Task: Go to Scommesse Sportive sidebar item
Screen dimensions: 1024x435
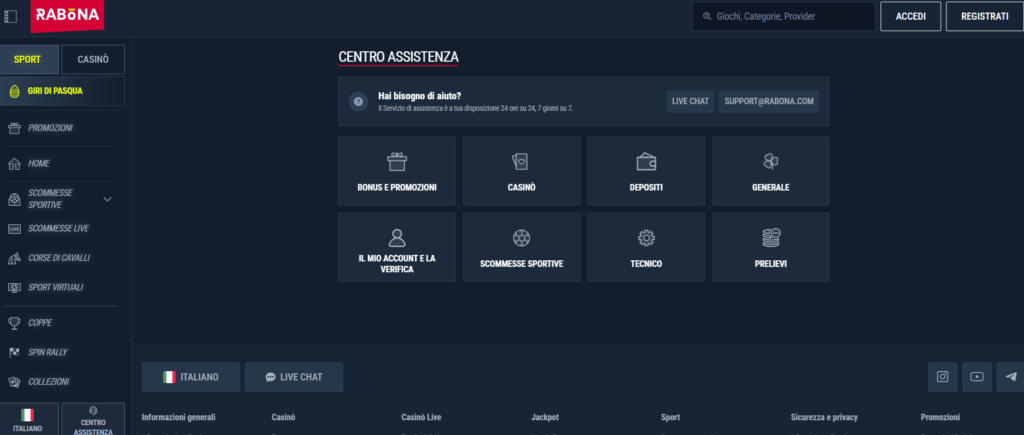Action: point(59,199)
